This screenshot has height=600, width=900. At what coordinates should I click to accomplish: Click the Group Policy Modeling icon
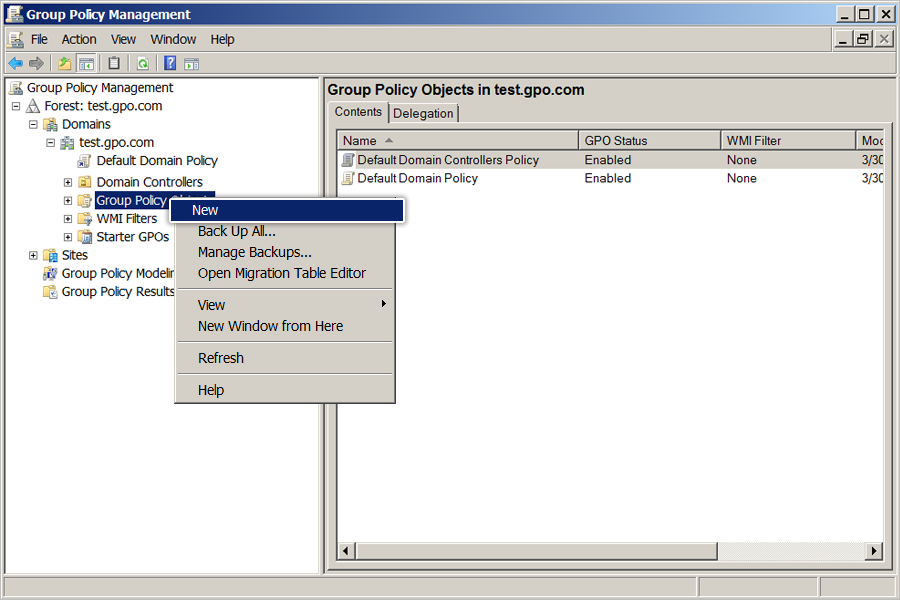[x=51, y=273]
